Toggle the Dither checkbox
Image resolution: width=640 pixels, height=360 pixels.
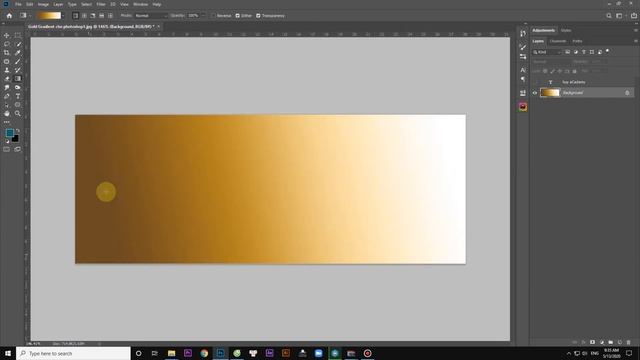[x=238, y=16]
